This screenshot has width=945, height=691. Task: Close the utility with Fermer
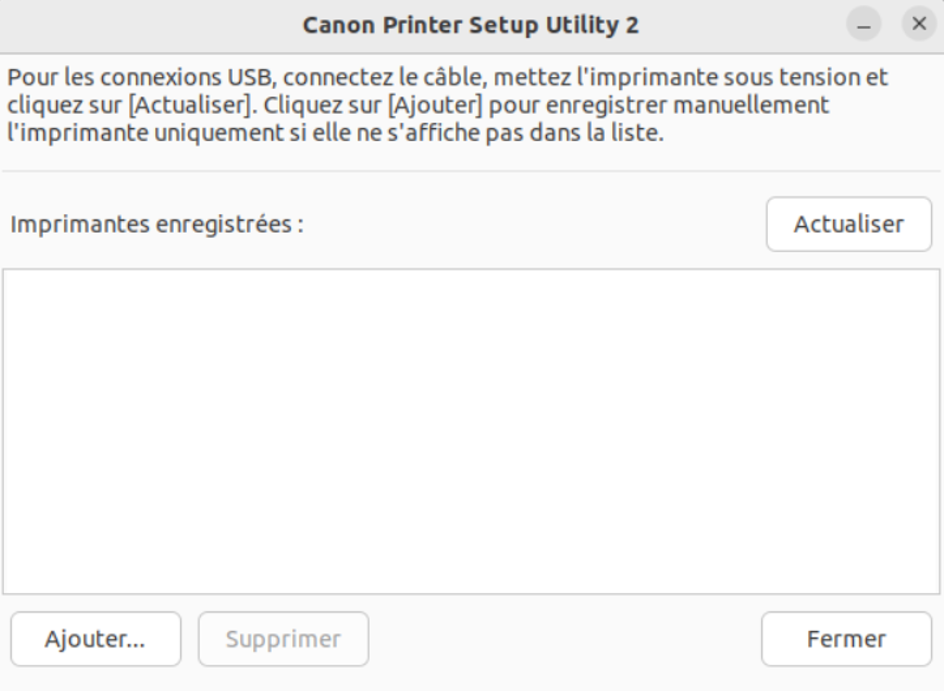click(x=846, y=638)
